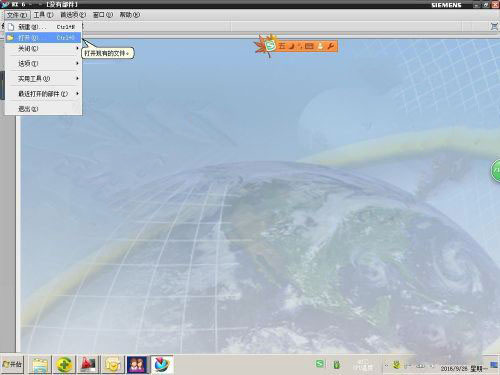Open the 最近打开的部件 recent parts submenu
Viewport: 500px width, 375px height.
pyautogui.click(x=43, y=94)
